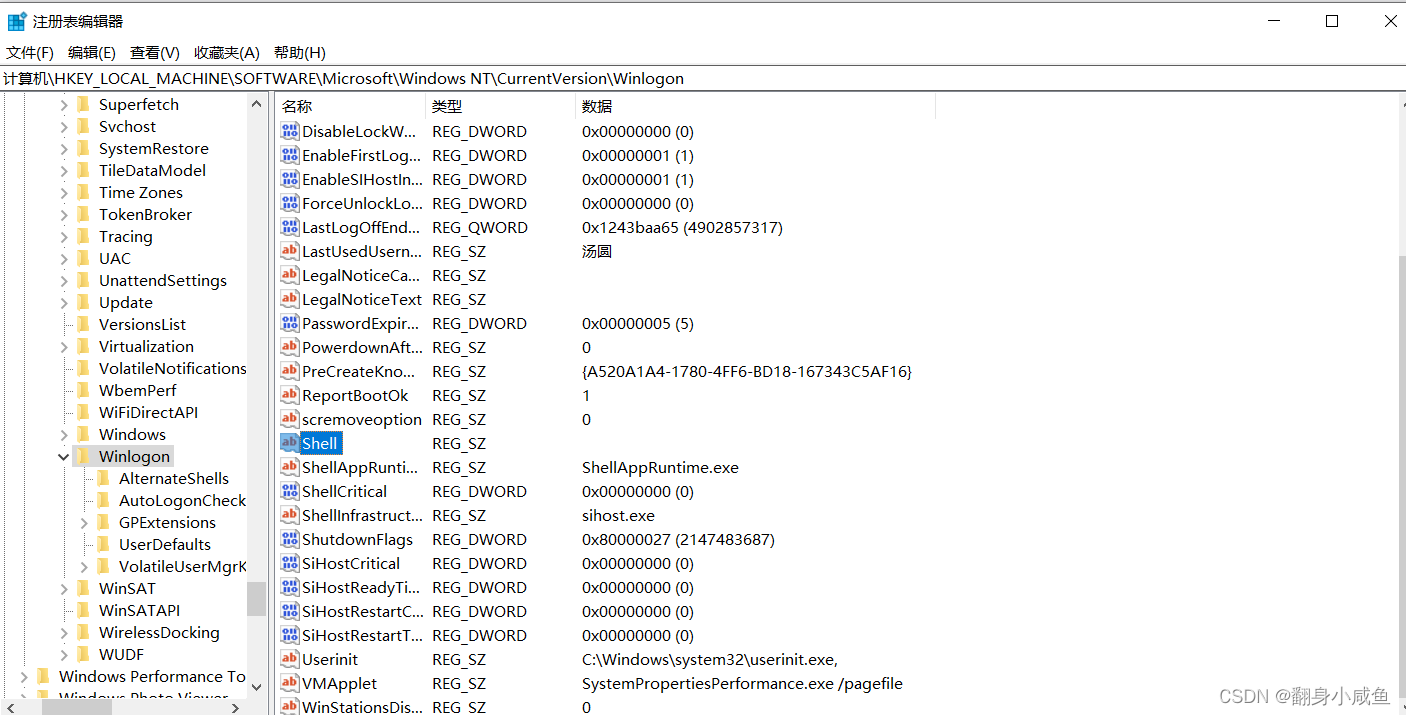This screenshot has width=1406, height=715.
Task: Expand the SystemRestore key
Action: coord(64,149)
